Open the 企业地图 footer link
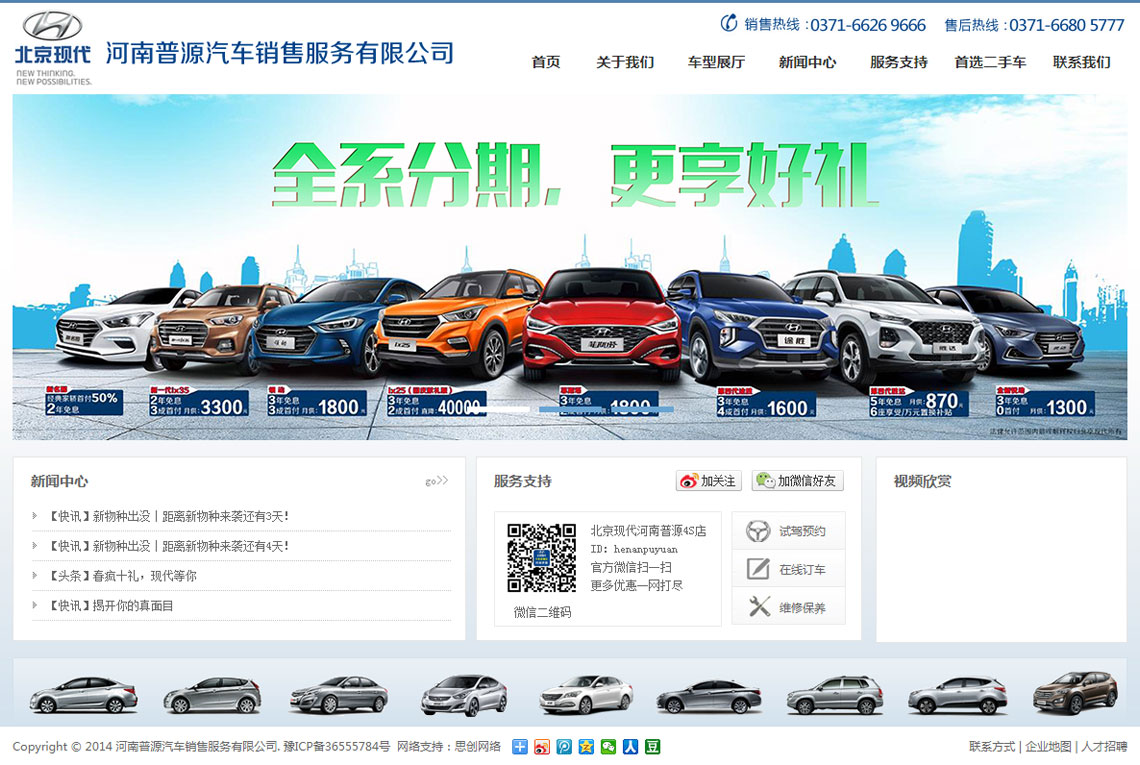Image resolution: width=1140 pixels, height=765 pixels. coord(1048,747)
